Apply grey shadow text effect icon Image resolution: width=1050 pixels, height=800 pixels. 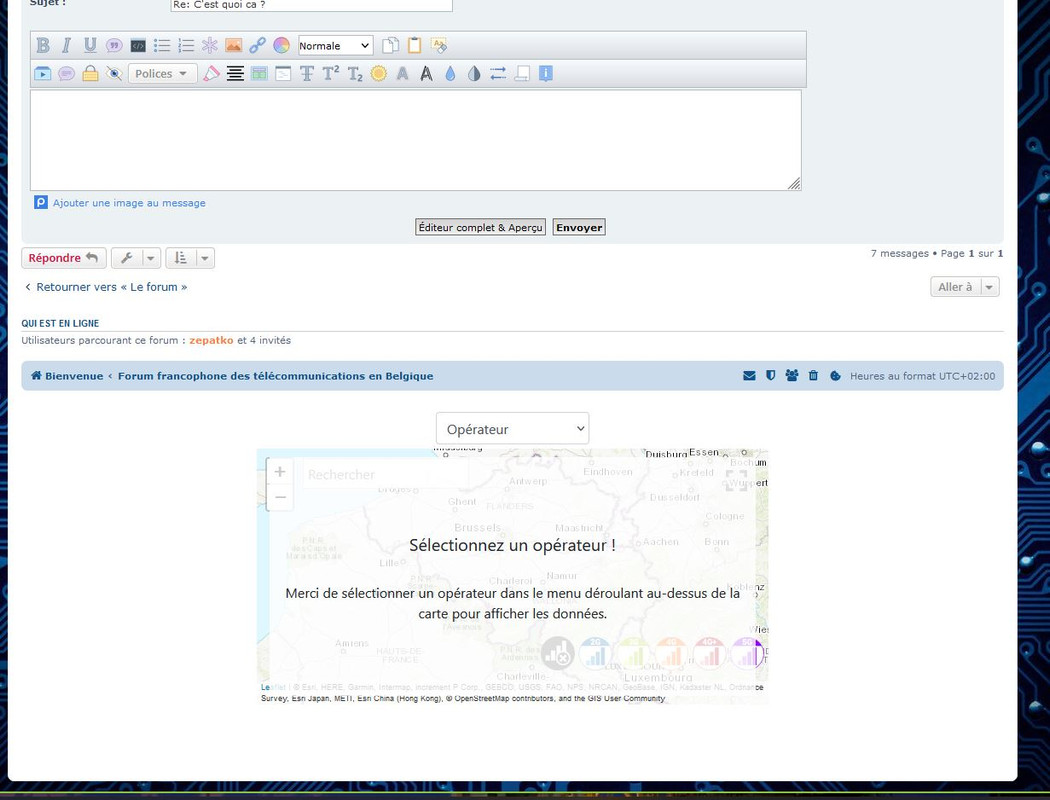[x=402, y=74]
